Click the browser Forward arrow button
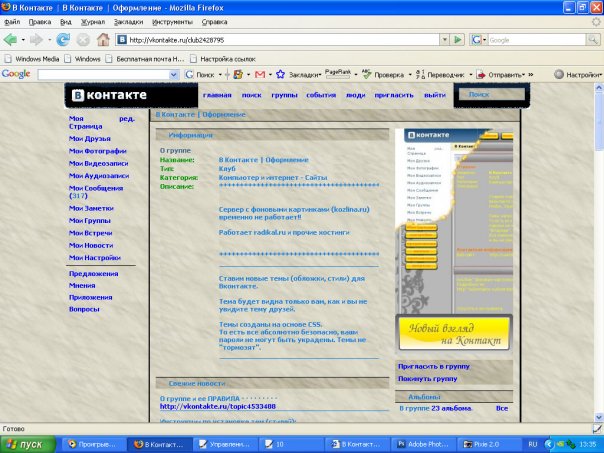The image size is (604, 453). [x=36, y=40]
